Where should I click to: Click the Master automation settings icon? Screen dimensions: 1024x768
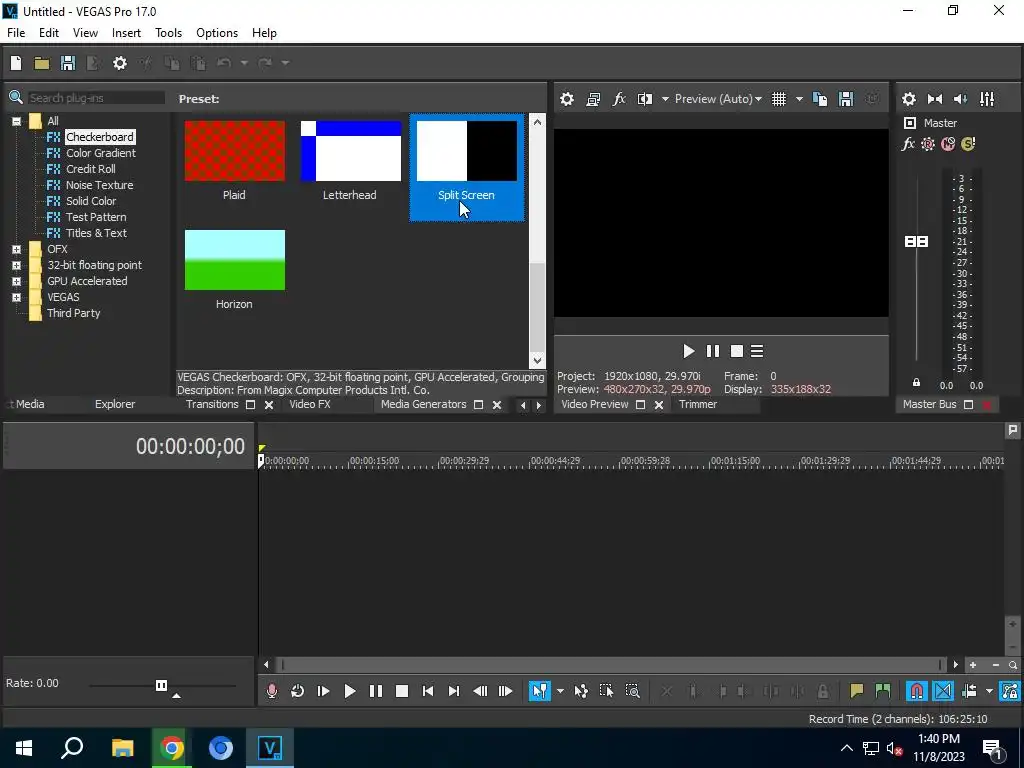928,144
